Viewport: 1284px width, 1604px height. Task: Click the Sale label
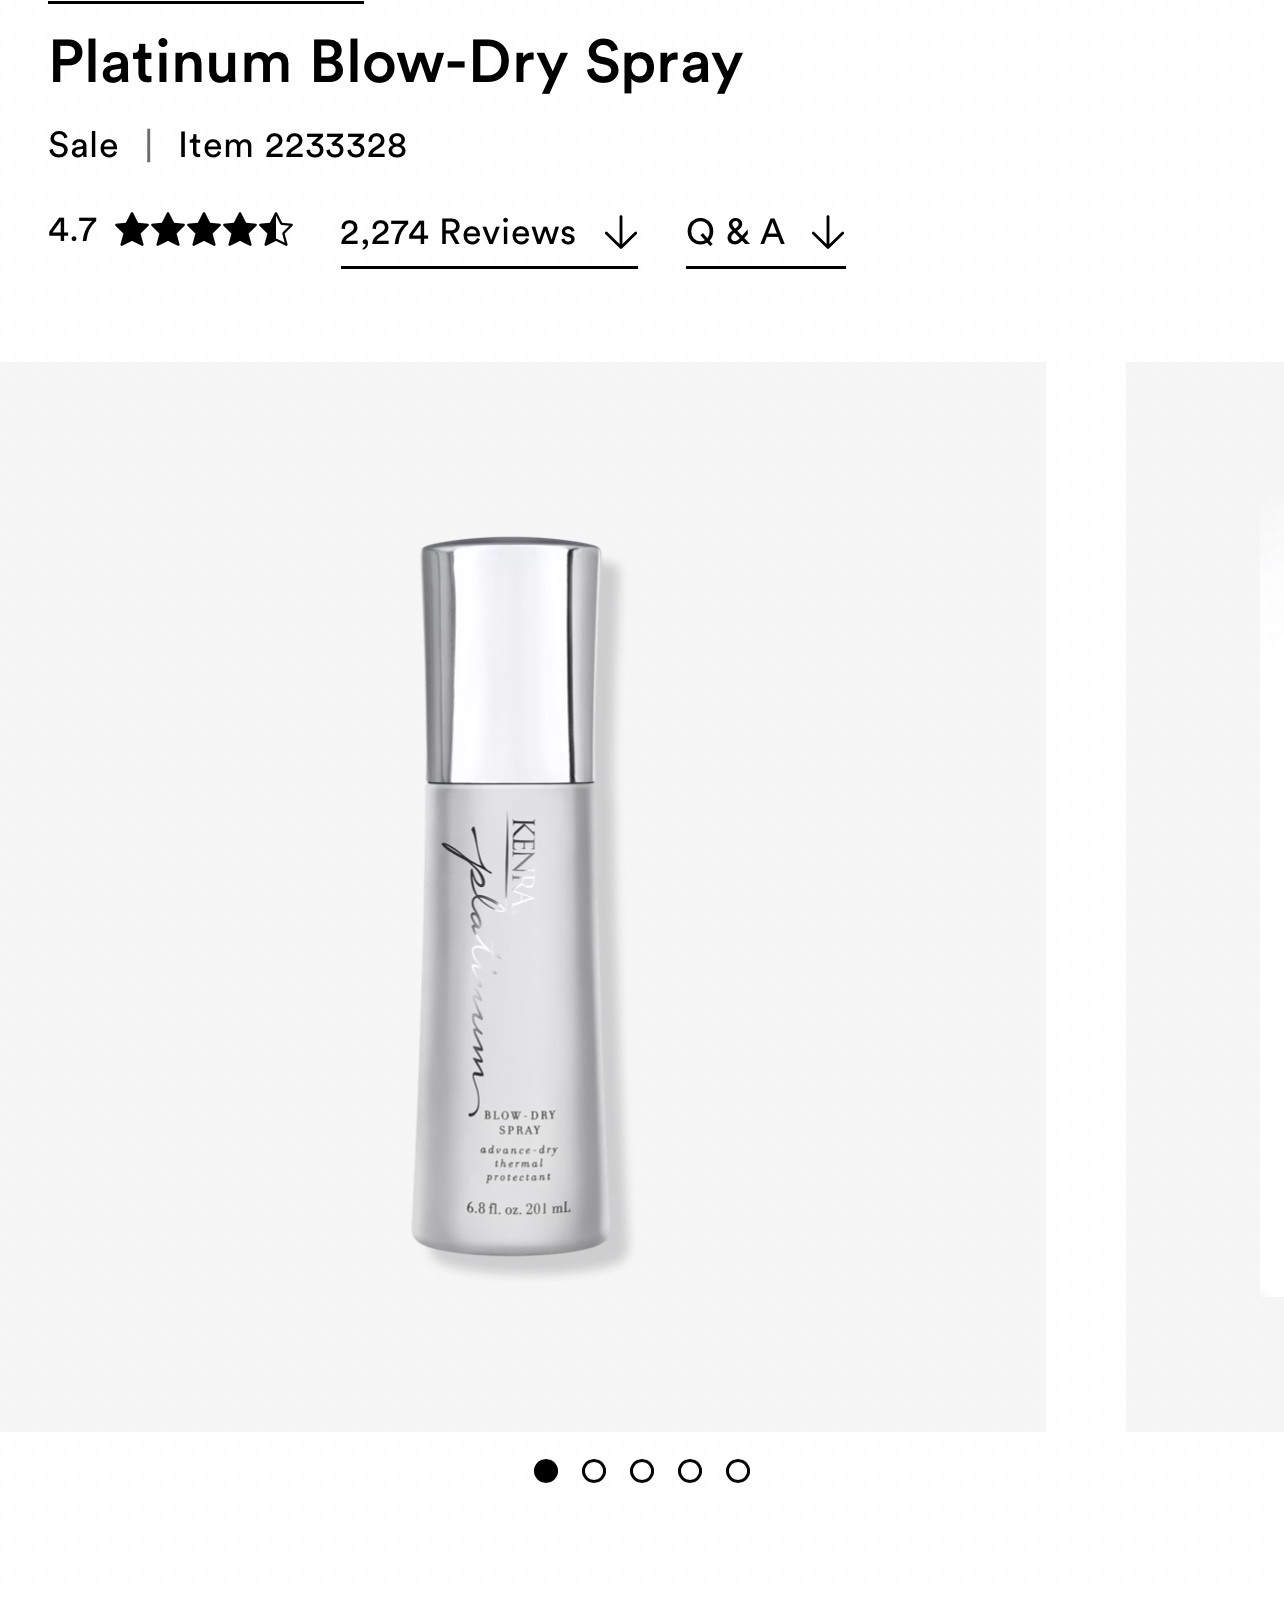tap(83, 146)
